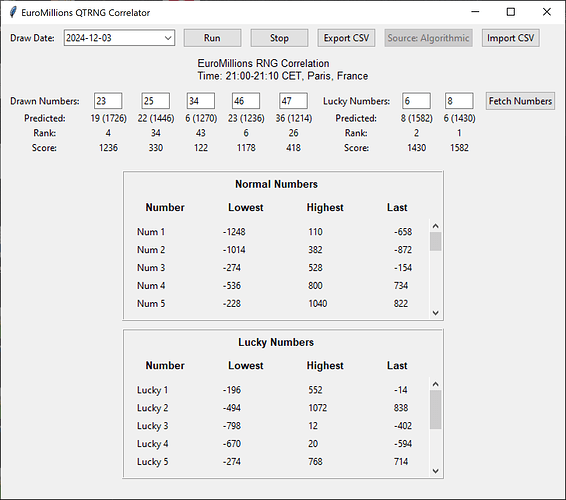The height and width of the screenshot is (500, 566).
Task: Click Num 4 last value 734
Action: tap(401, 286)
